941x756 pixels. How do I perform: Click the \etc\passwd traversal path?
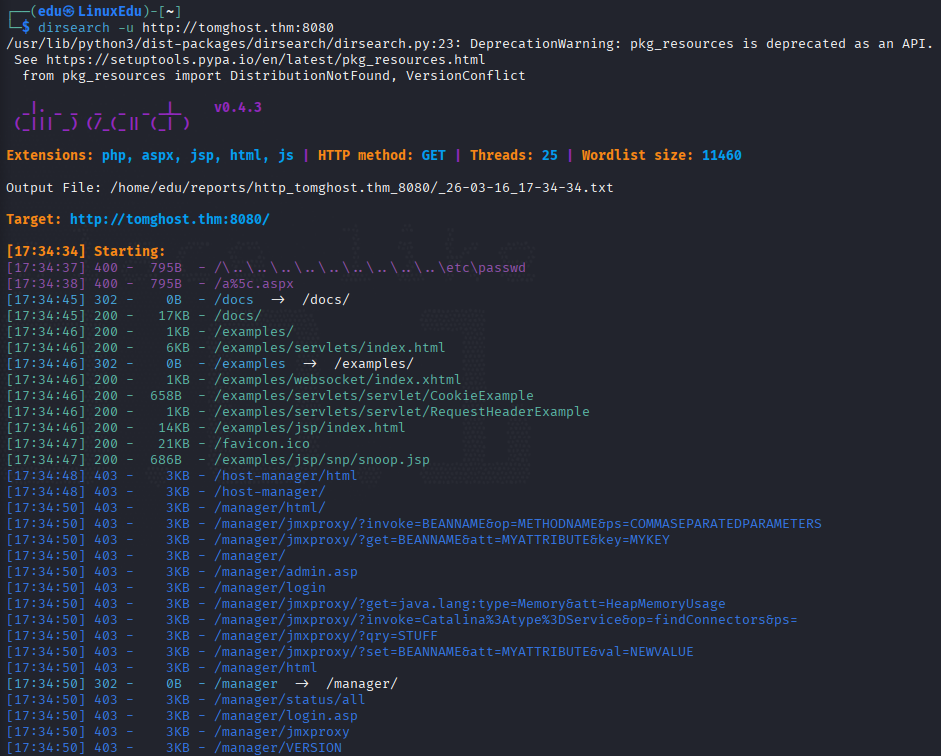(370, 268)
